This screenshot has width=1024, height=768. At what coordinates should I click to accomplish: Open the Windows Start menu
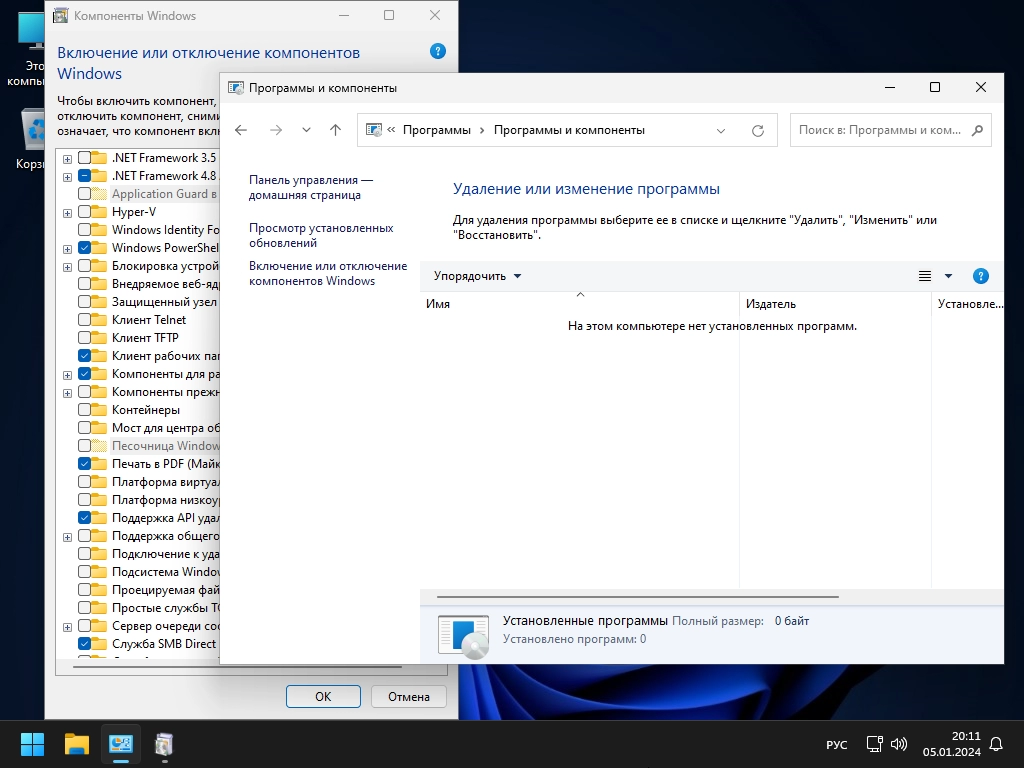pos(32,744)
